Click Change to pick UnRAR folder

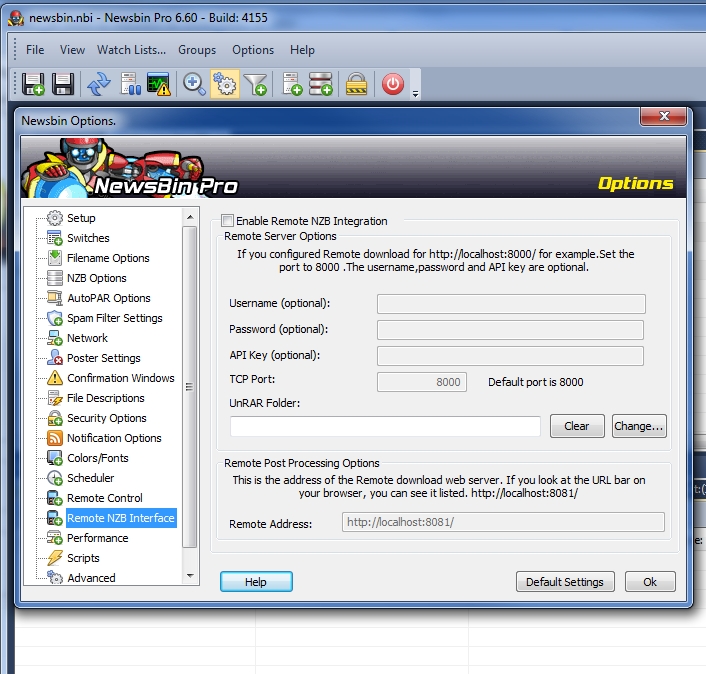639,426
